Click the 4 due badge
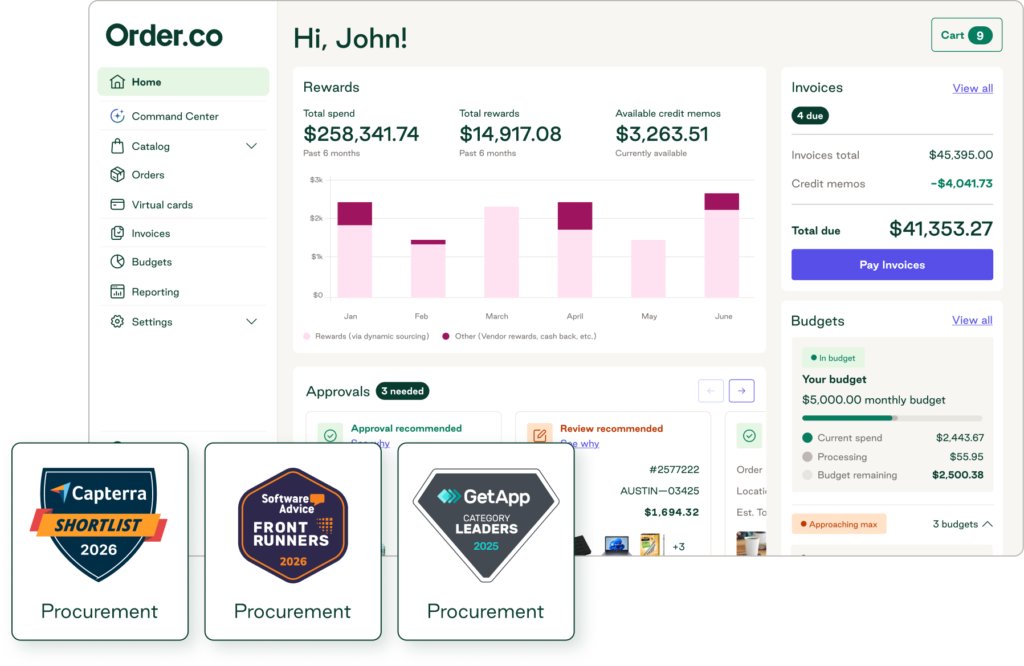This screenshot has width=1024, height=666. click(x=810, y=116)
